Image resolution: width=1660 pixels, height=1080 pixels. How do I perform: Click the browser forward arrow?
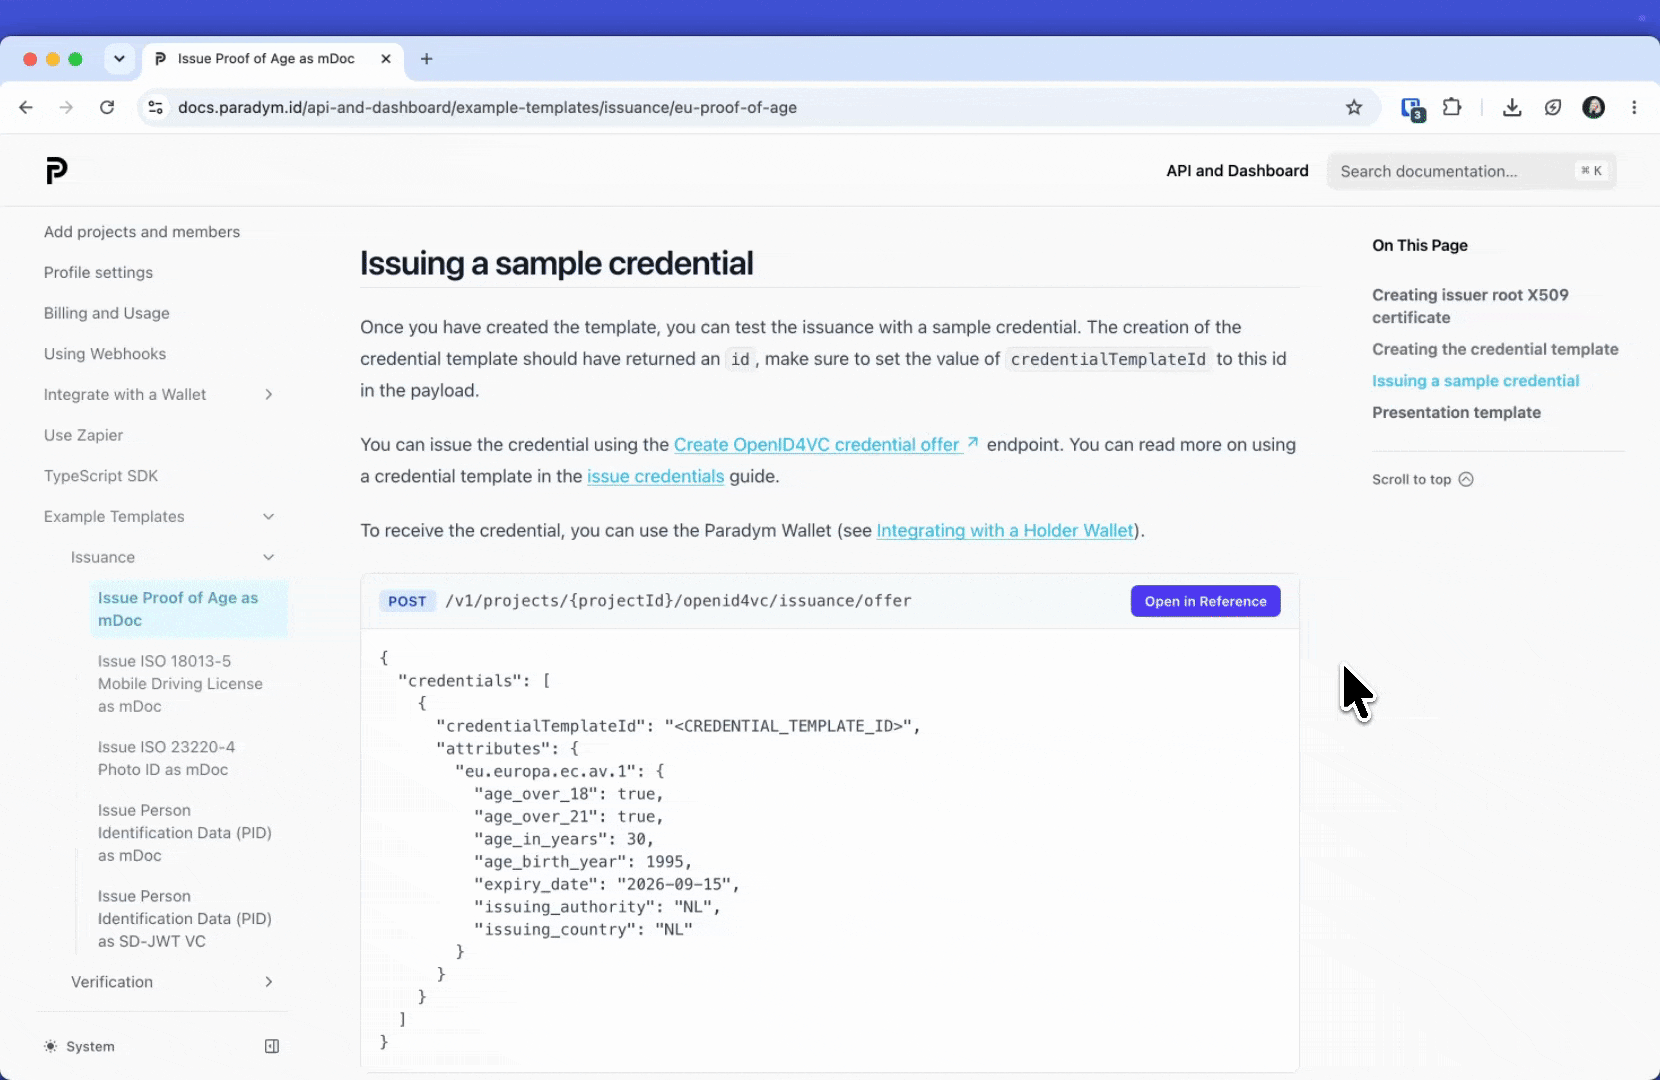66,107
